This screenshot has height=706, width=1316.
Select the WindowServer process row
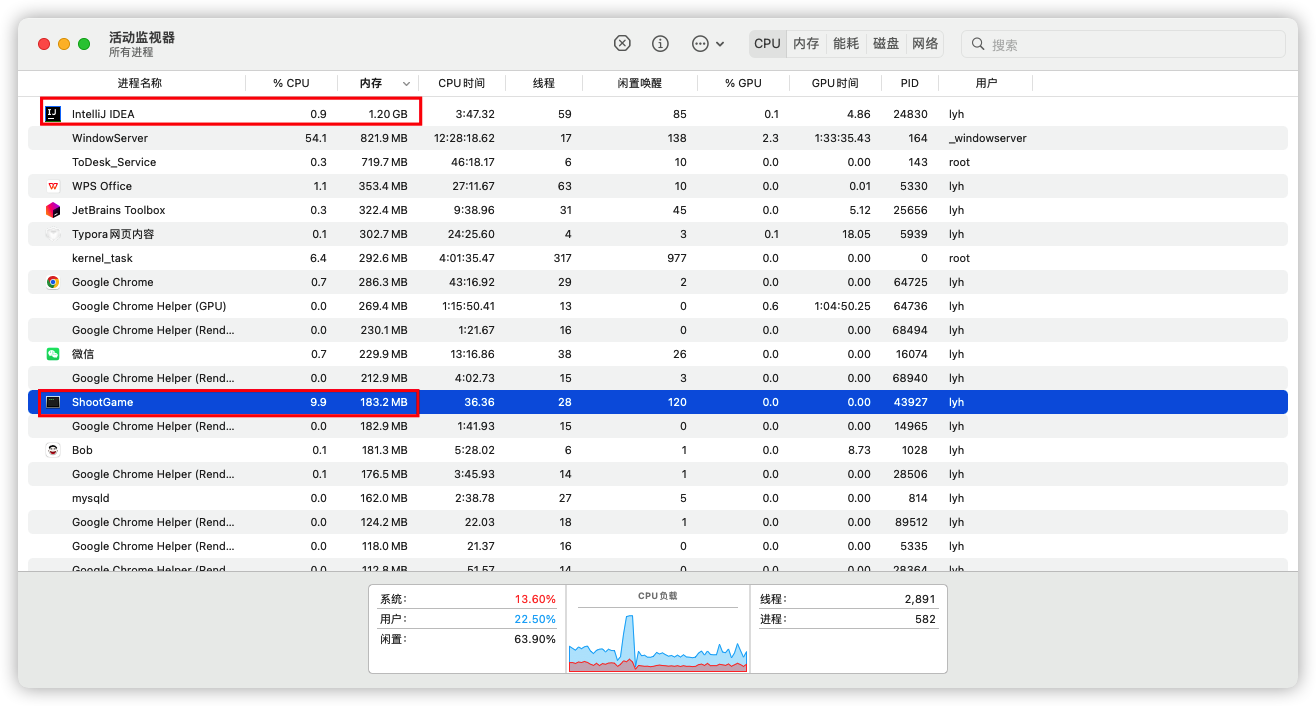tap(658, 138)
